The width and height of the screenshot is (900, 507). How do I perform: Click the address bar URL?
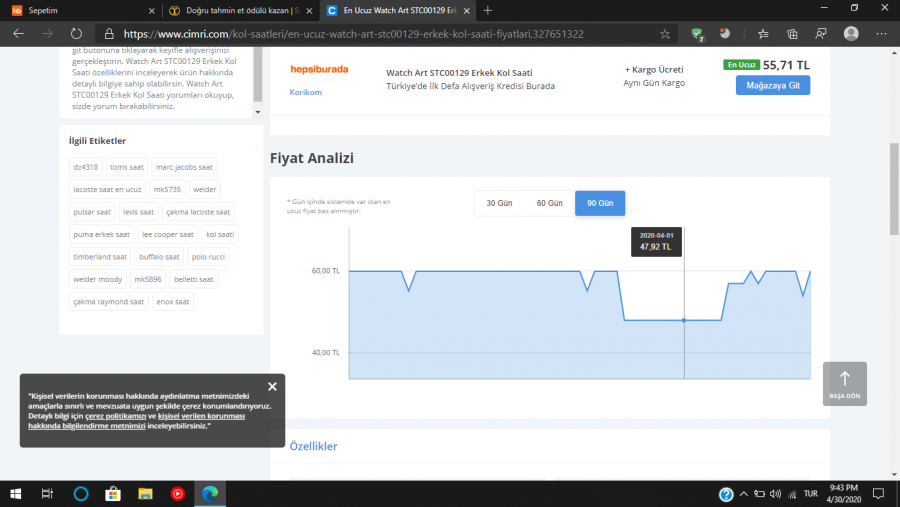click(354, 34)
